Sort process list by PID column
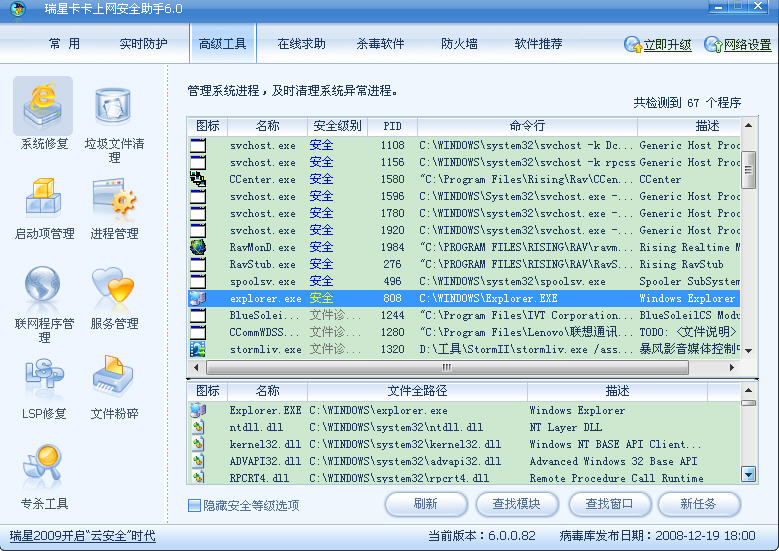779x551 pixels. tap(392, 126)
